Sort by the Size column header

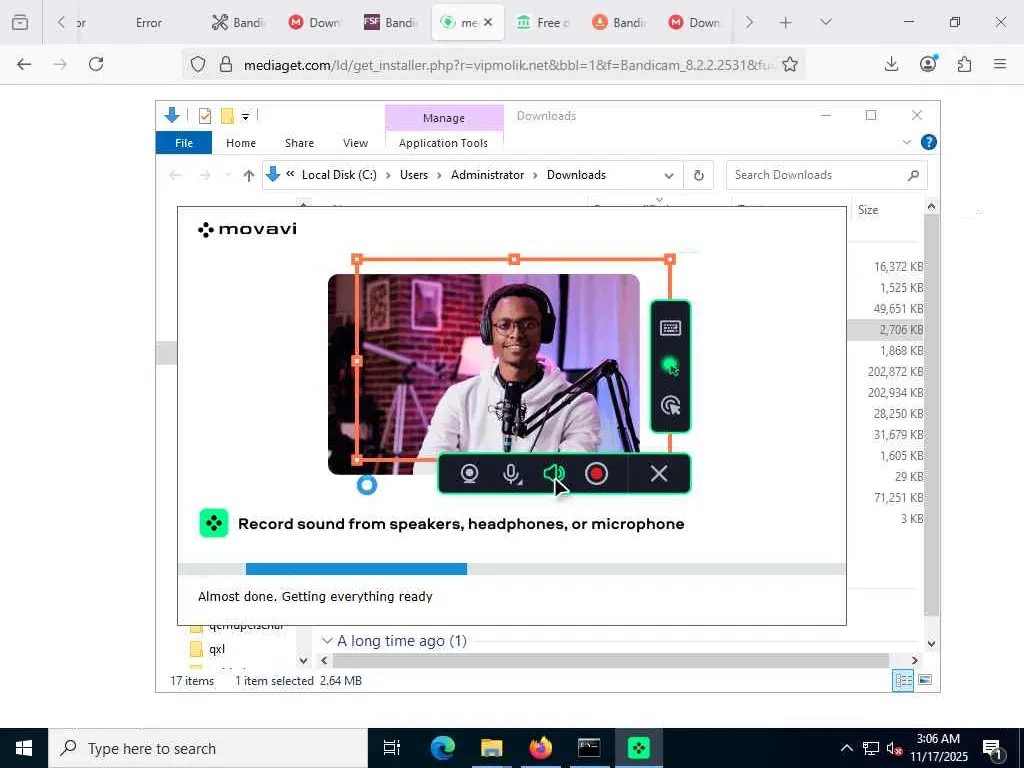(x=868, y=210)
